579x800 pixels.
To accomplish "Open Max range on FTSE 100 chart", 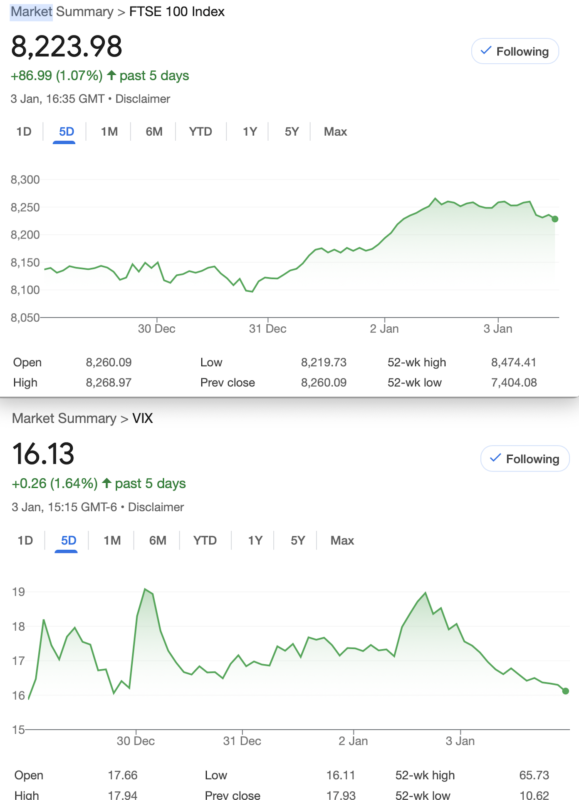I will pos(335,132).
